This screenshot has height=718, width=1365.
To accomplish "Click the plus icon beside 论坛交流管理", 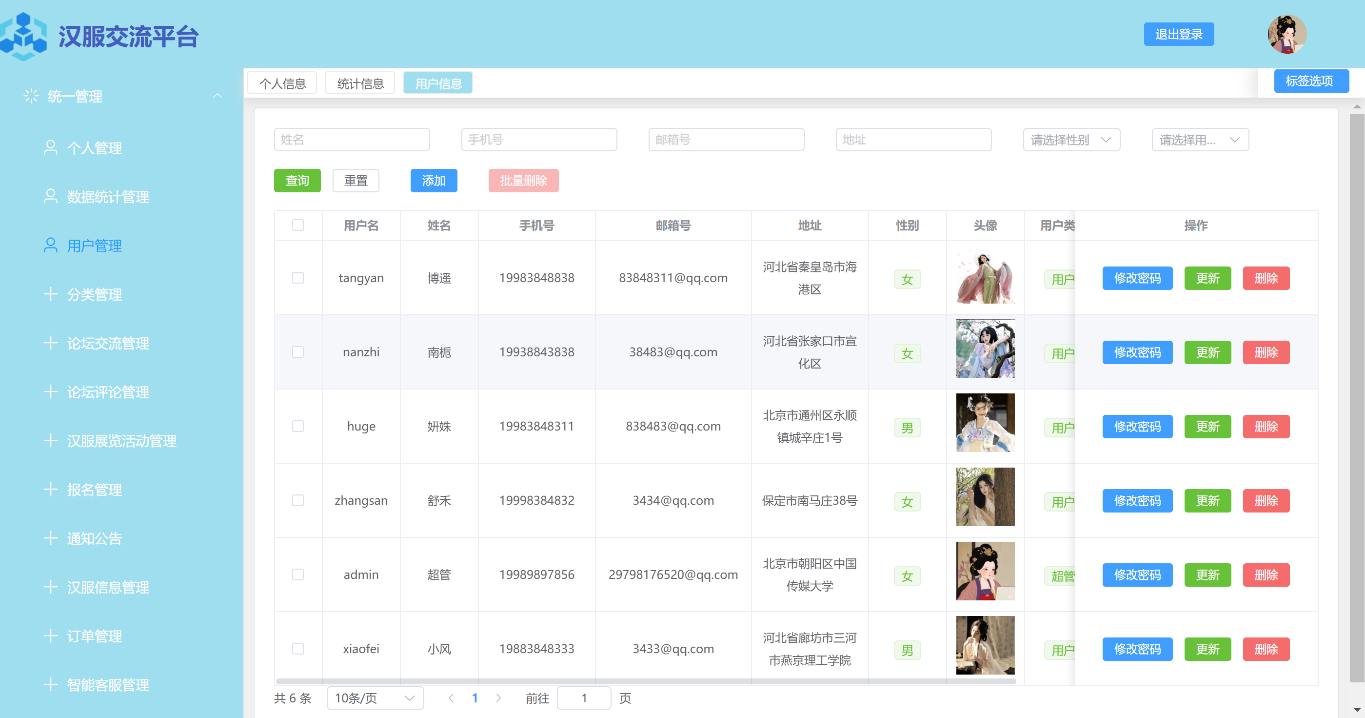I will coord(50,343).
